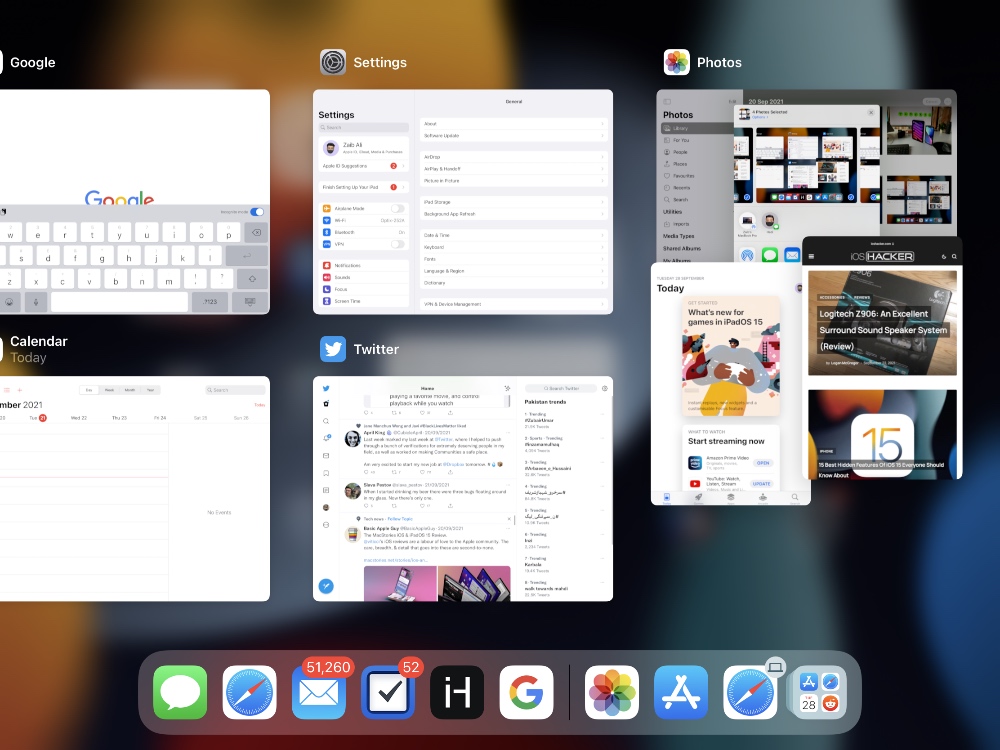Toggle incognito mode switch above Google keyboard
Image resolution: width=1000 pixels, height=750 pixels.
click(x=257, y=212)
